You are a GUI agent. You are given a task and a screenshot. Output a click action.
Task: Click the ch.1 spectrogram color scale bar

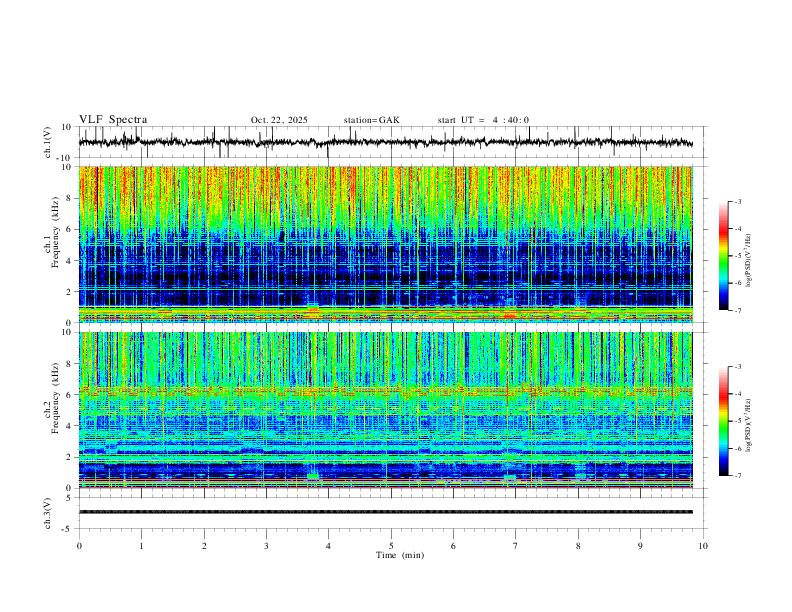click(x=723, y=256)
